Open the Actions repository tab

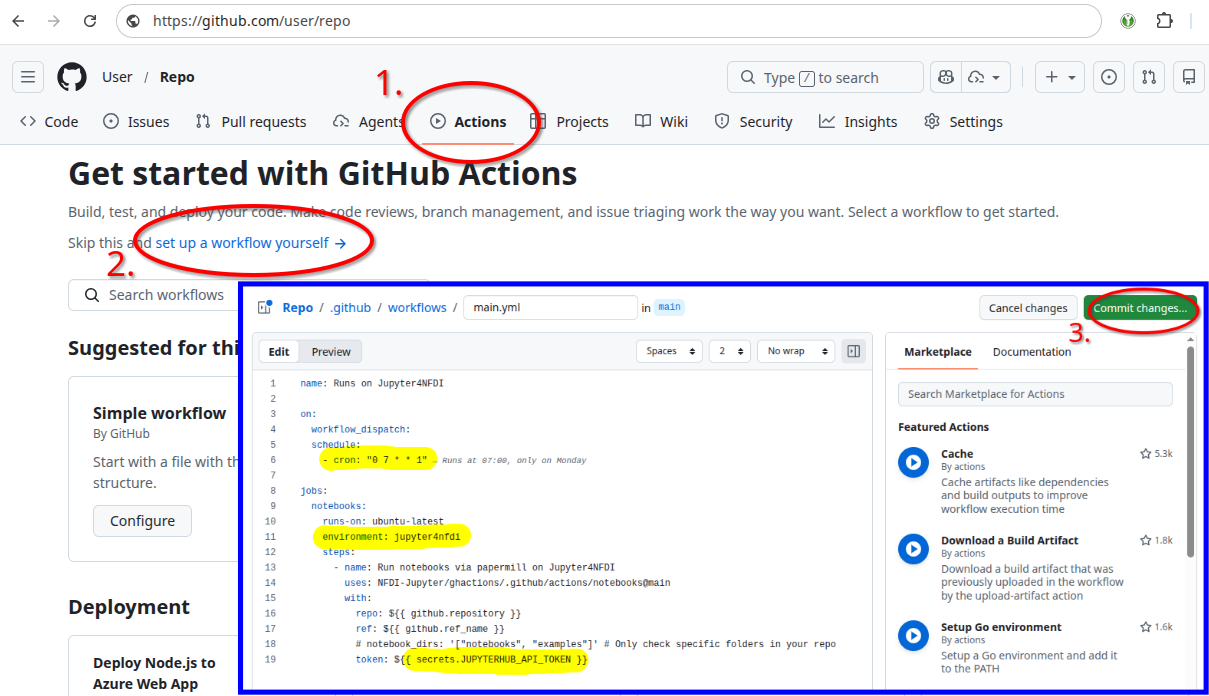469,122
